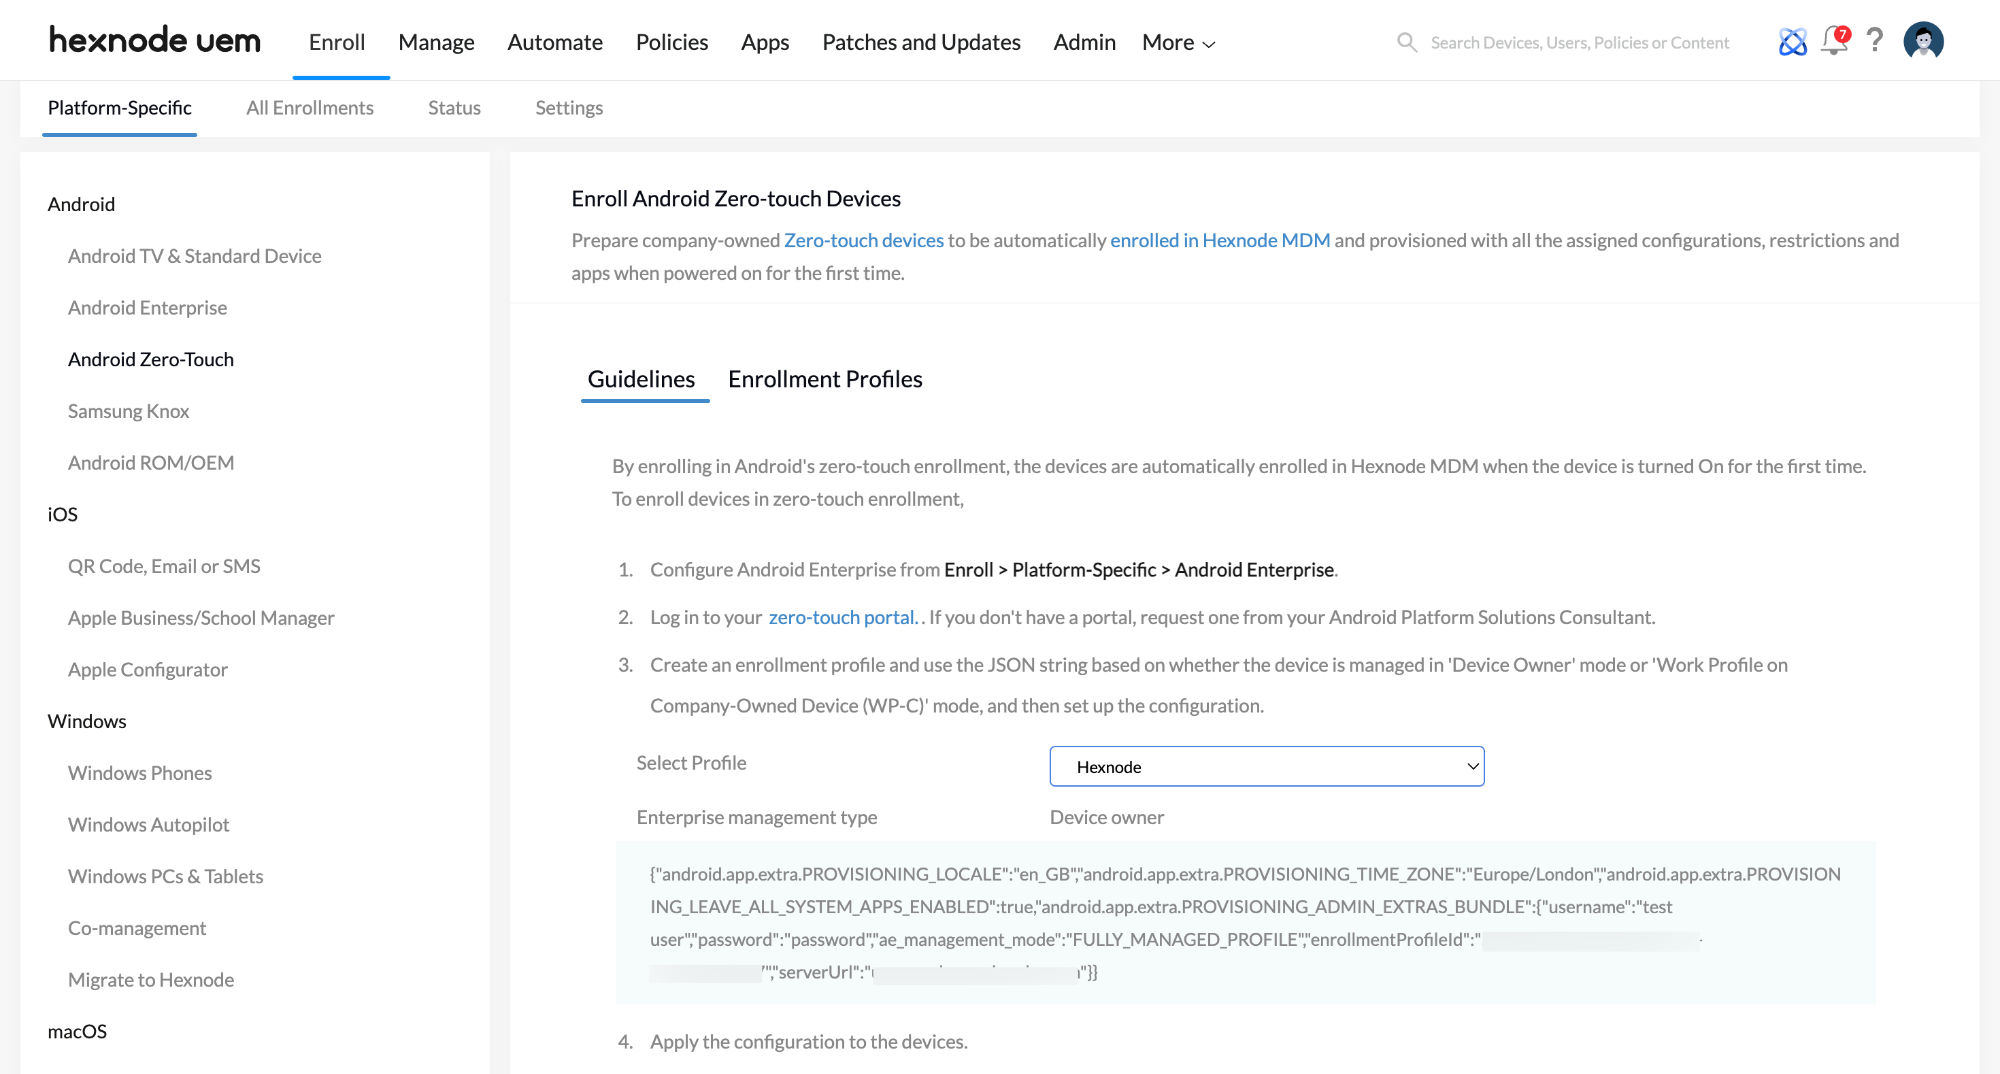
Task: Select QR Code, Email or SMS
Action: [x=164, y=566]
